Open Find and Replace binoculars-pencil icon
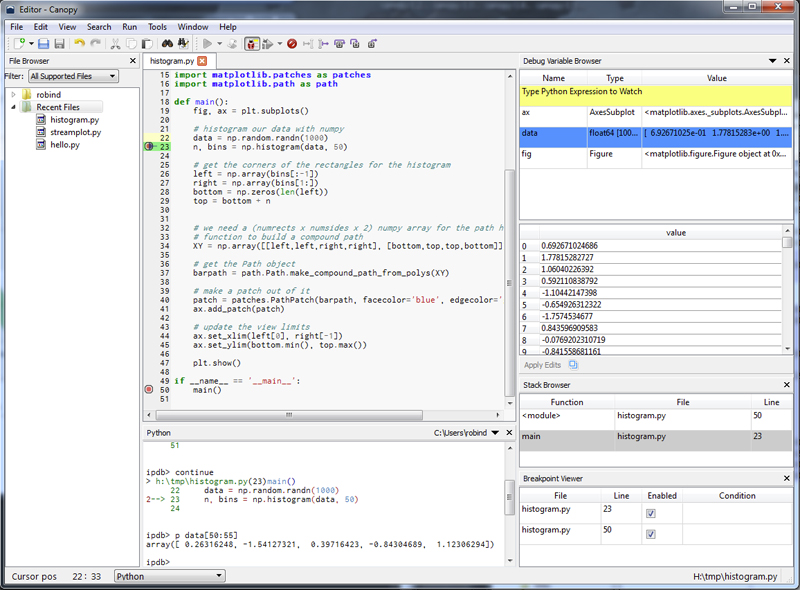This screenshot has height=590, width=800. 183,44
